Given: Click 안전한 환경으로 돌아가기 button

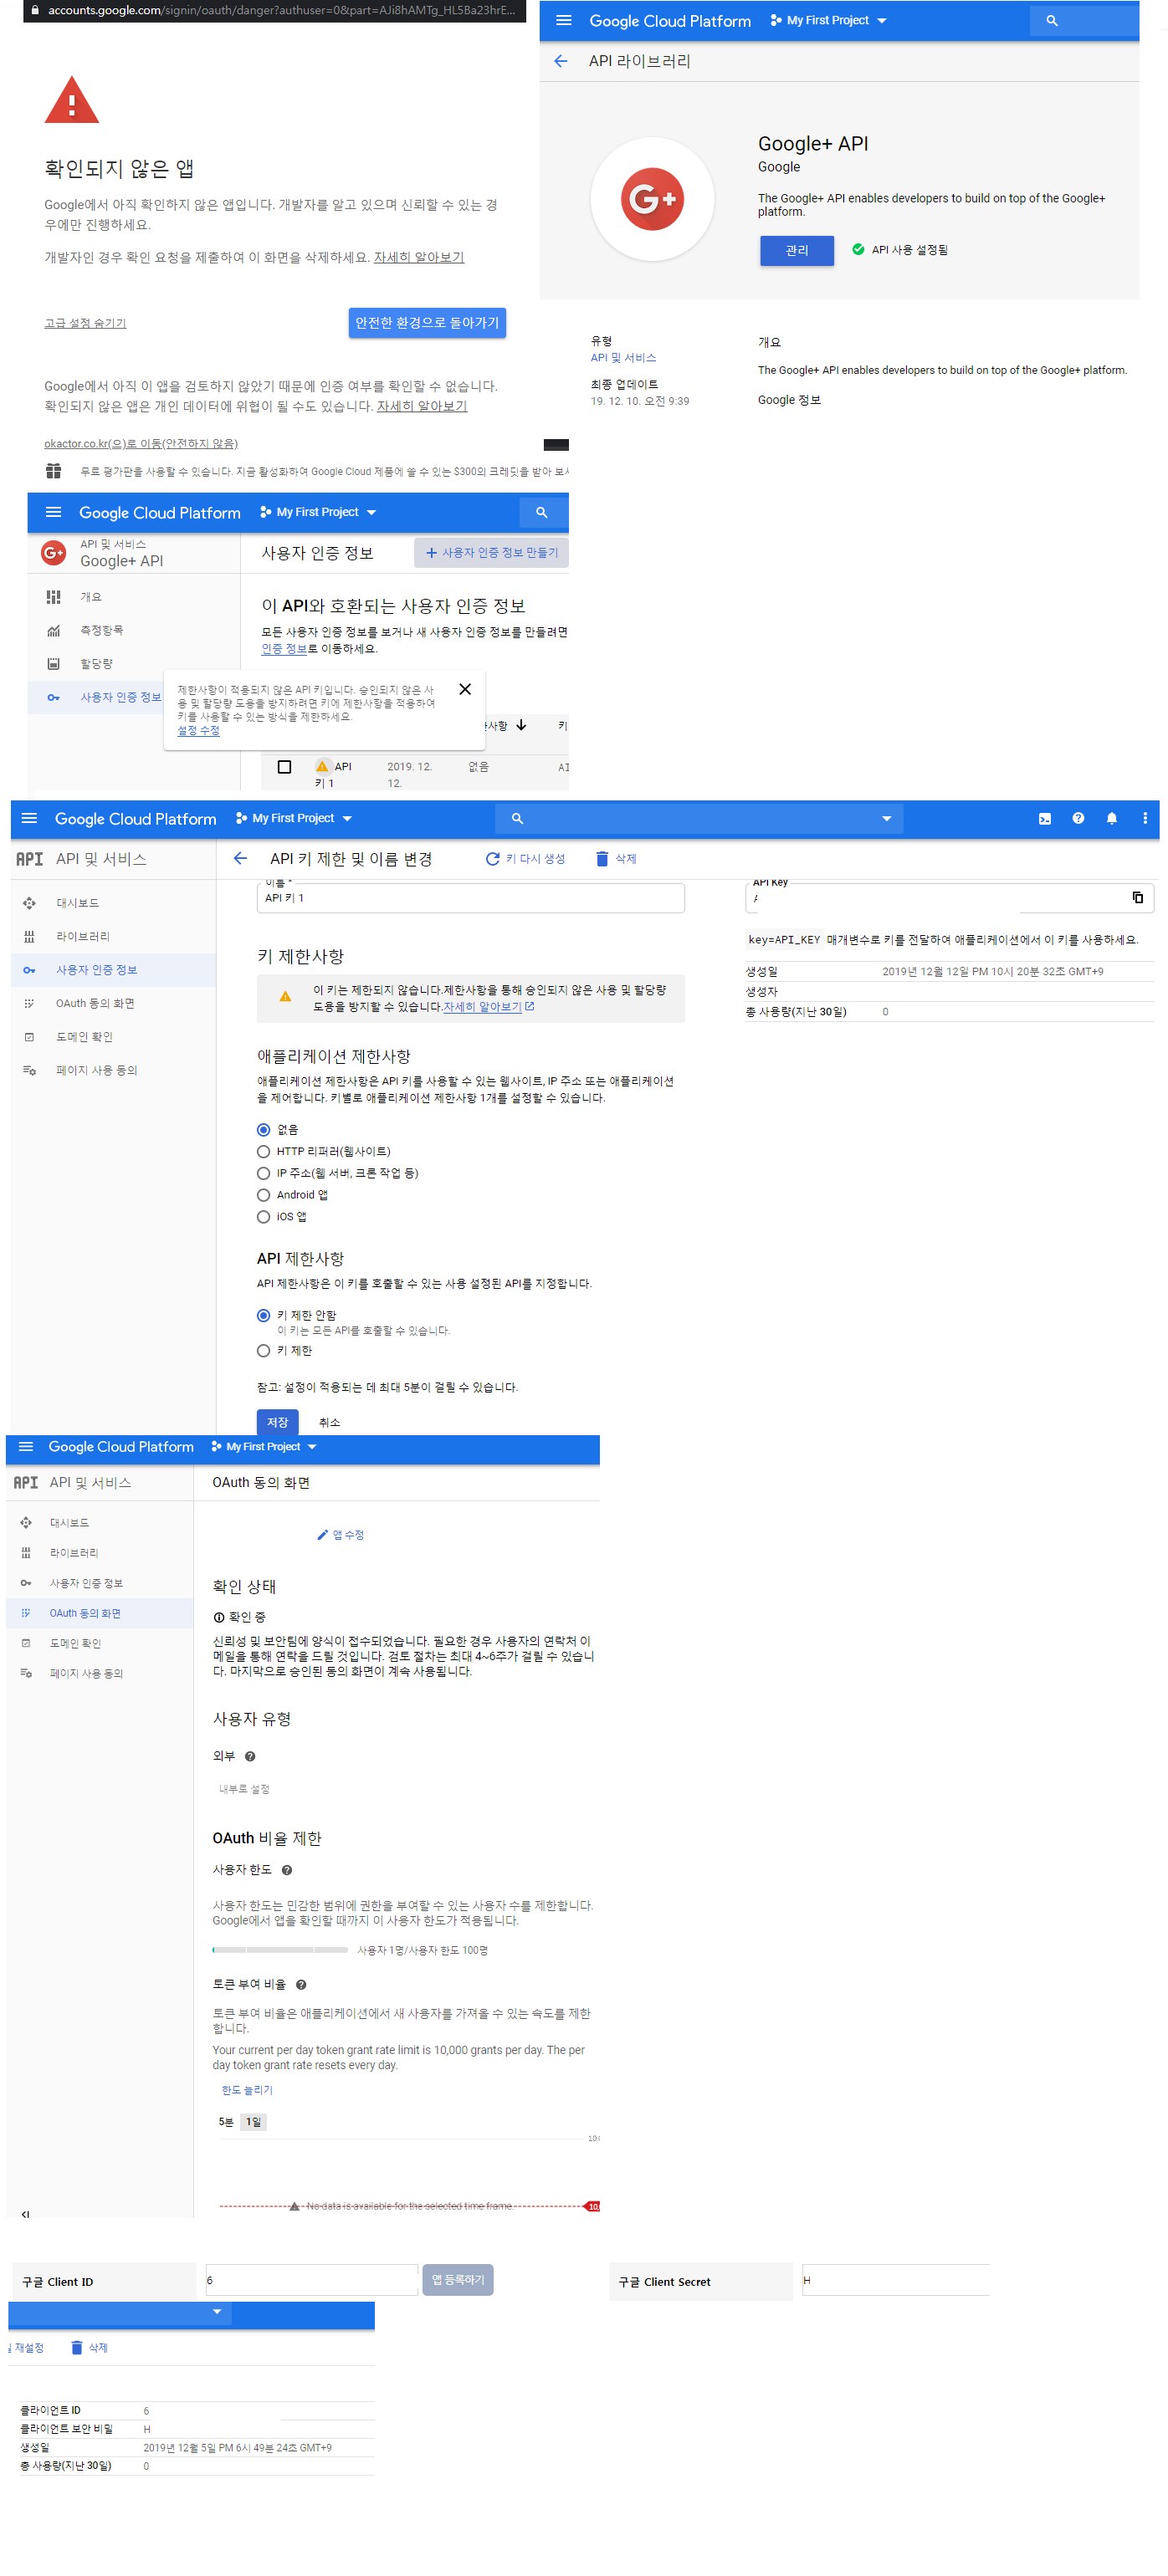Looking at the screenshot, I should tap(427, 323).
